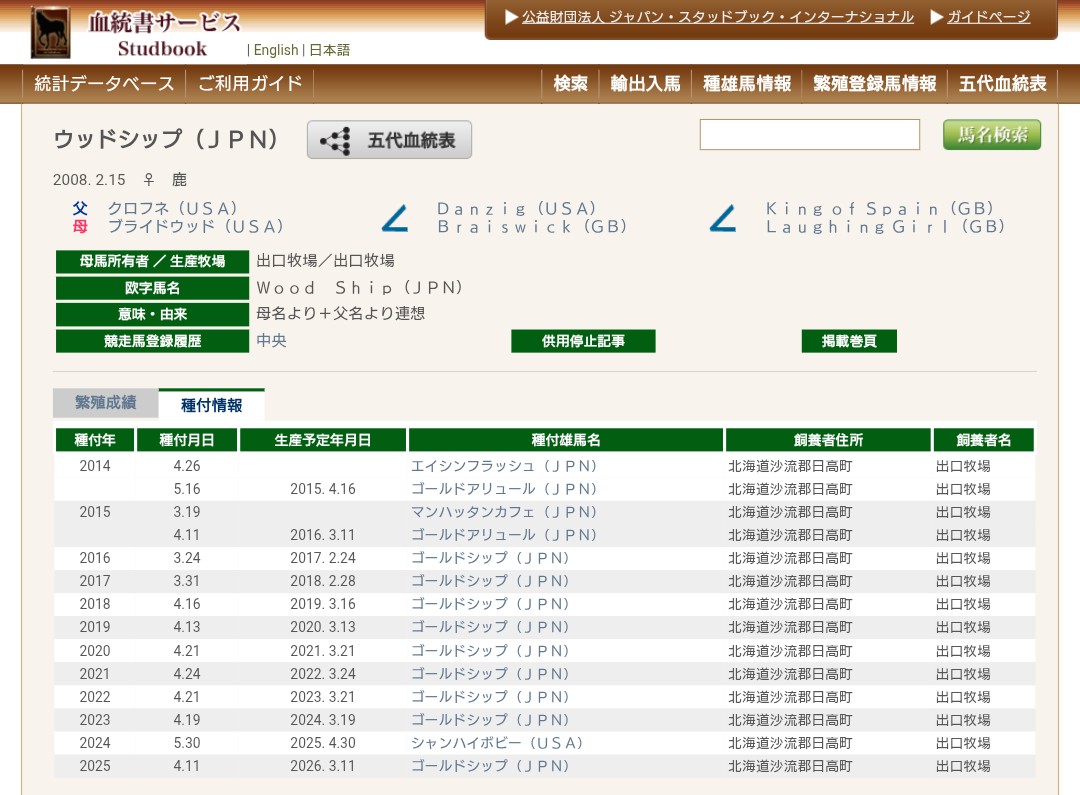Open stallion link シャンハイボビー (USA)
This screenshot has width=1080, height=795.
497,743
